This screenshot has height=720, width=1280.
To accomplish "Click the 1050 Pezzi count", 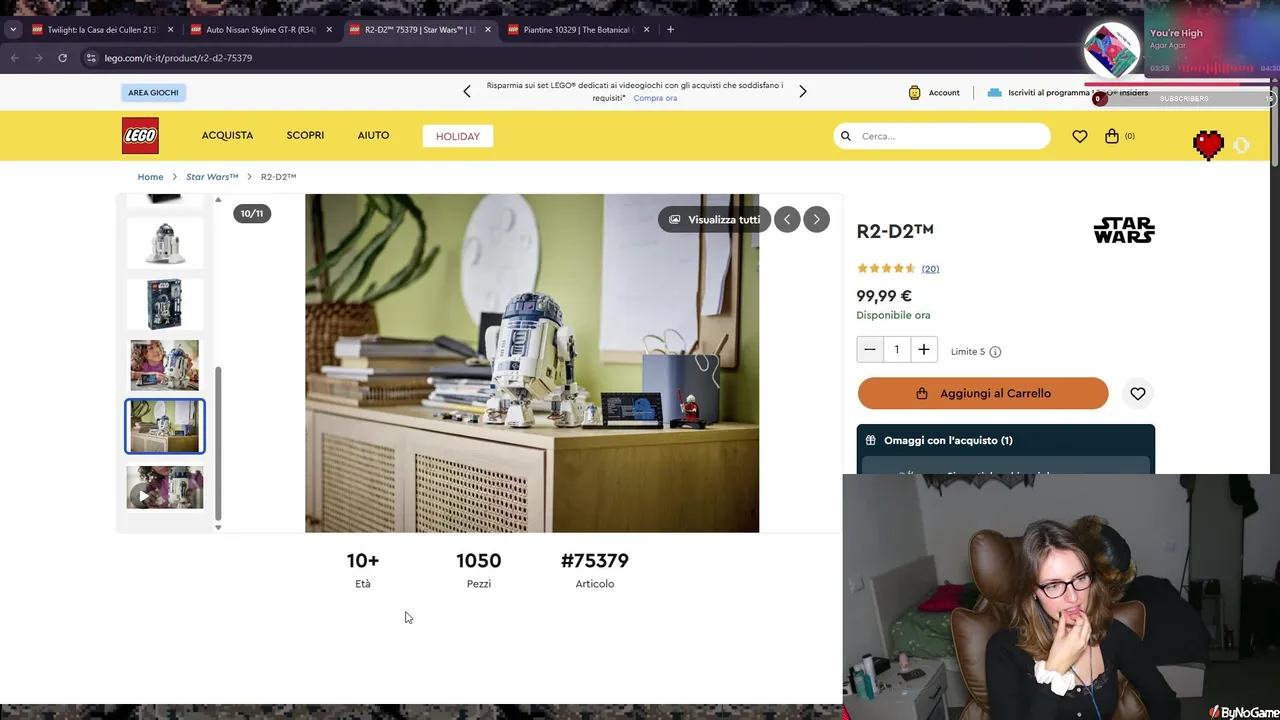I will [x=478, y=569].
